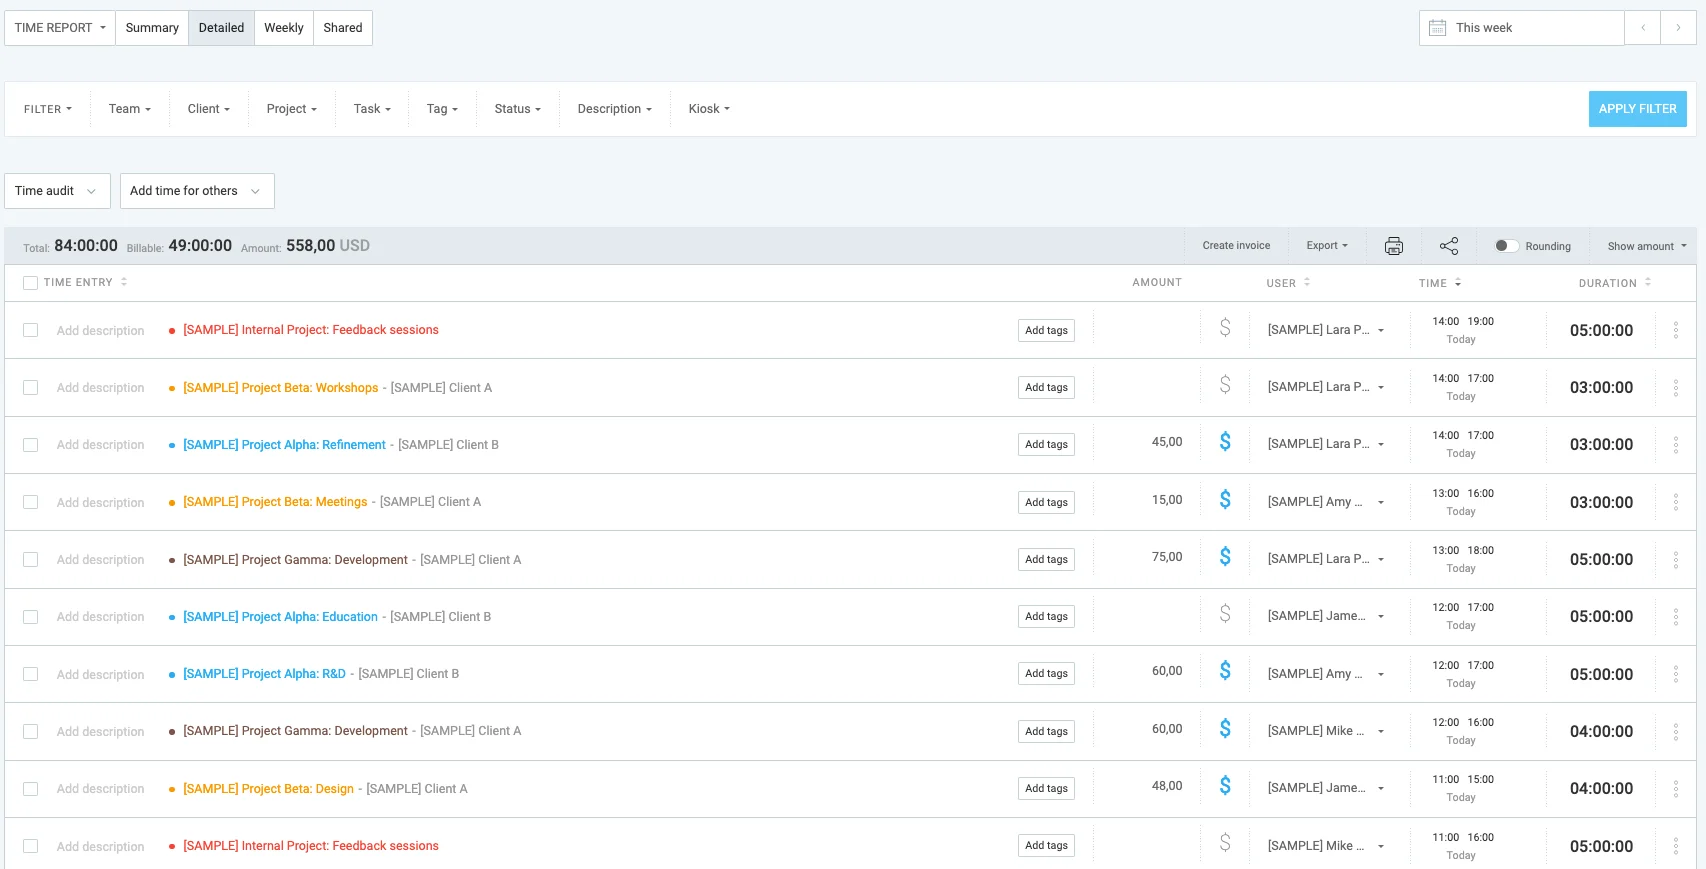The width and height of the screenshot is (1706, 869).
Task: Expand the Task filter dropdown
Action: point(372,109)
